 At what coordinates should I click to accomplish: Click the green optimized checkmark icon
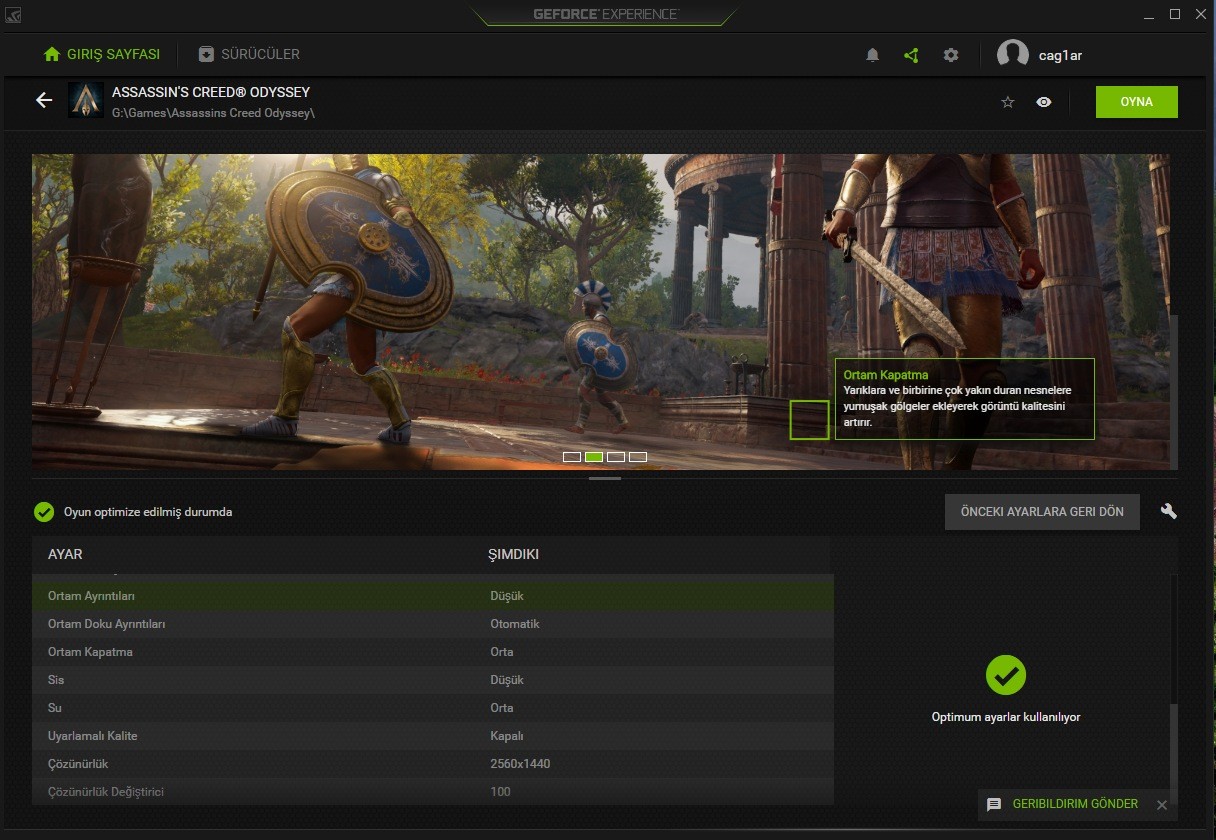coord(44,512)
